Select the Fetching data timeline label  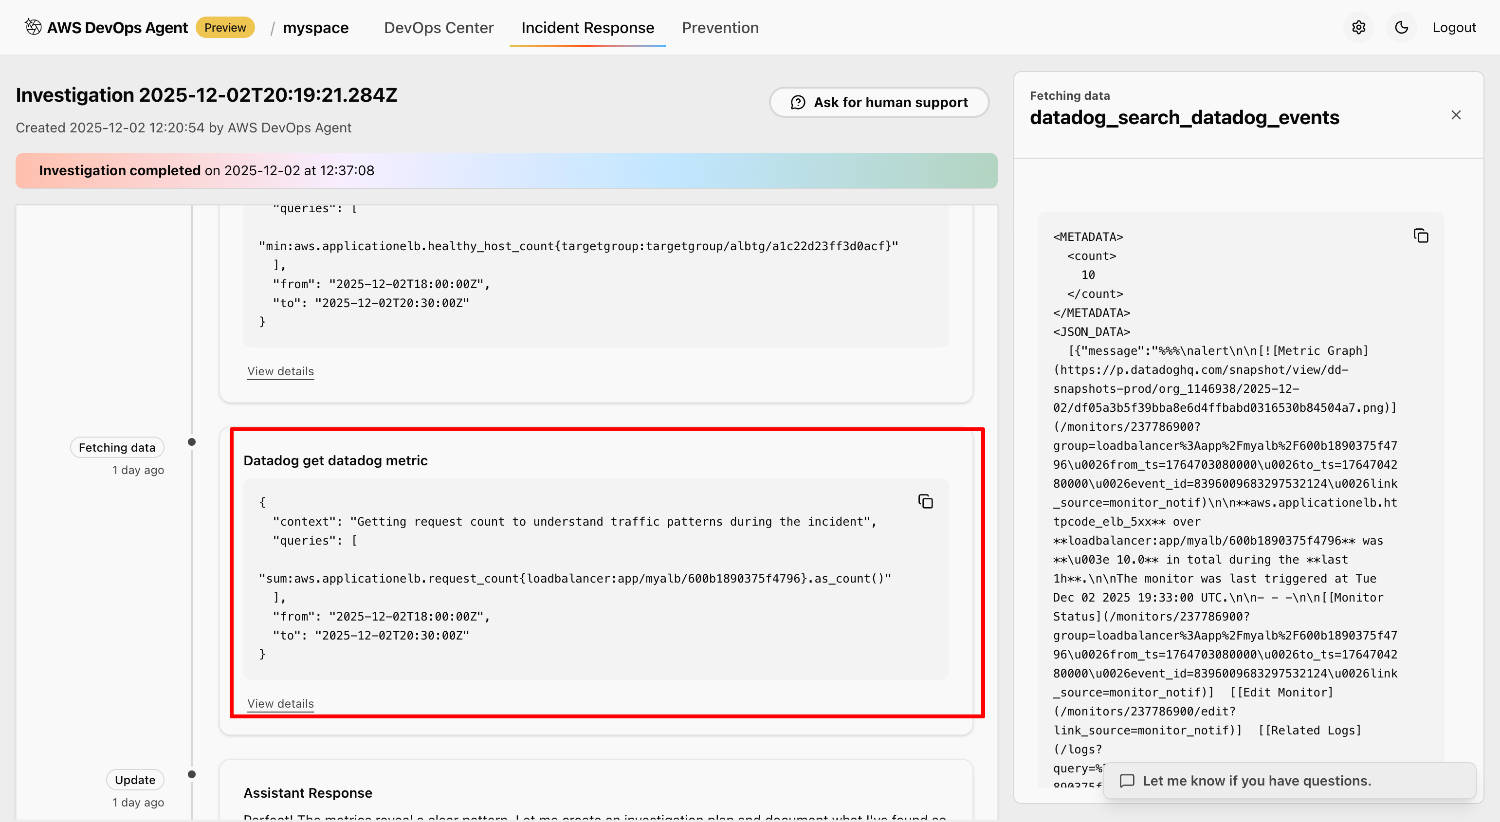[x=117, y=448]
